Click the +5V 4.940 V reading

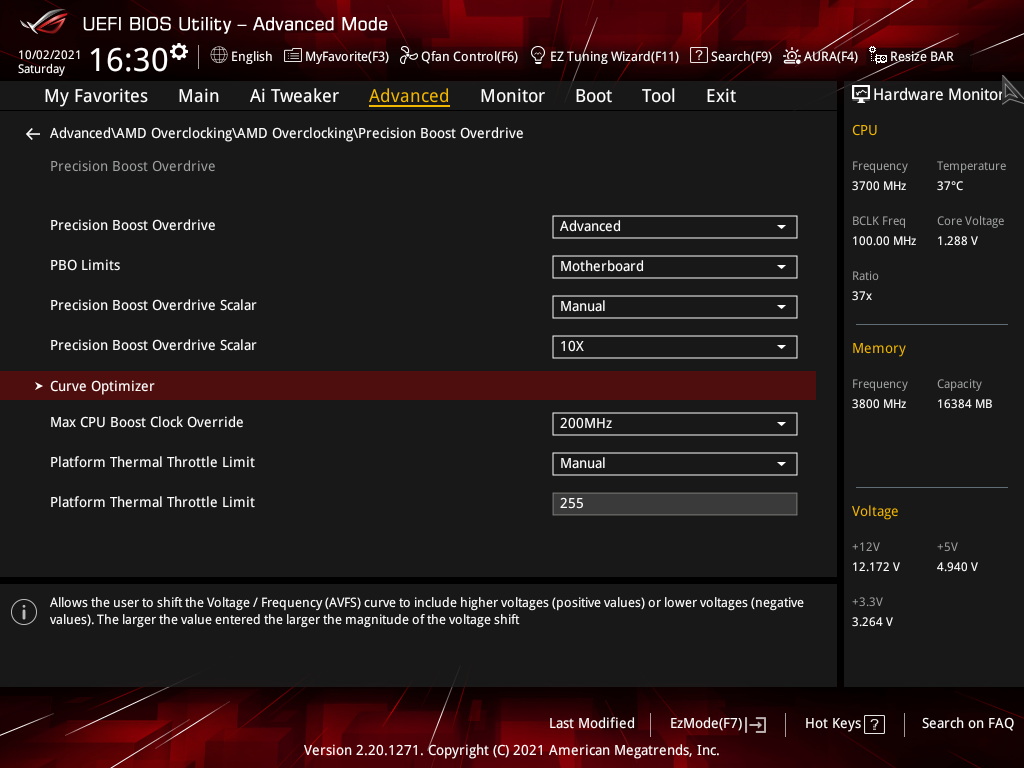coord(957,567)
